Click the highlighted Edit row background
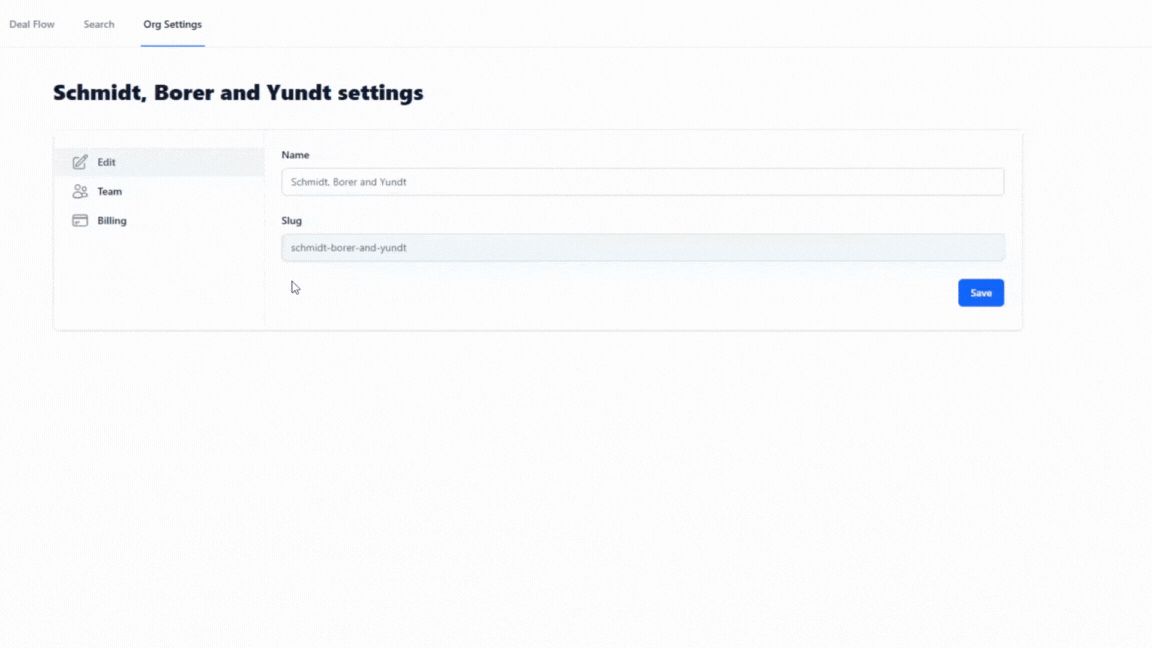Image resolution: width=1152 pixels, height=648 pixels. coord(159,162)
